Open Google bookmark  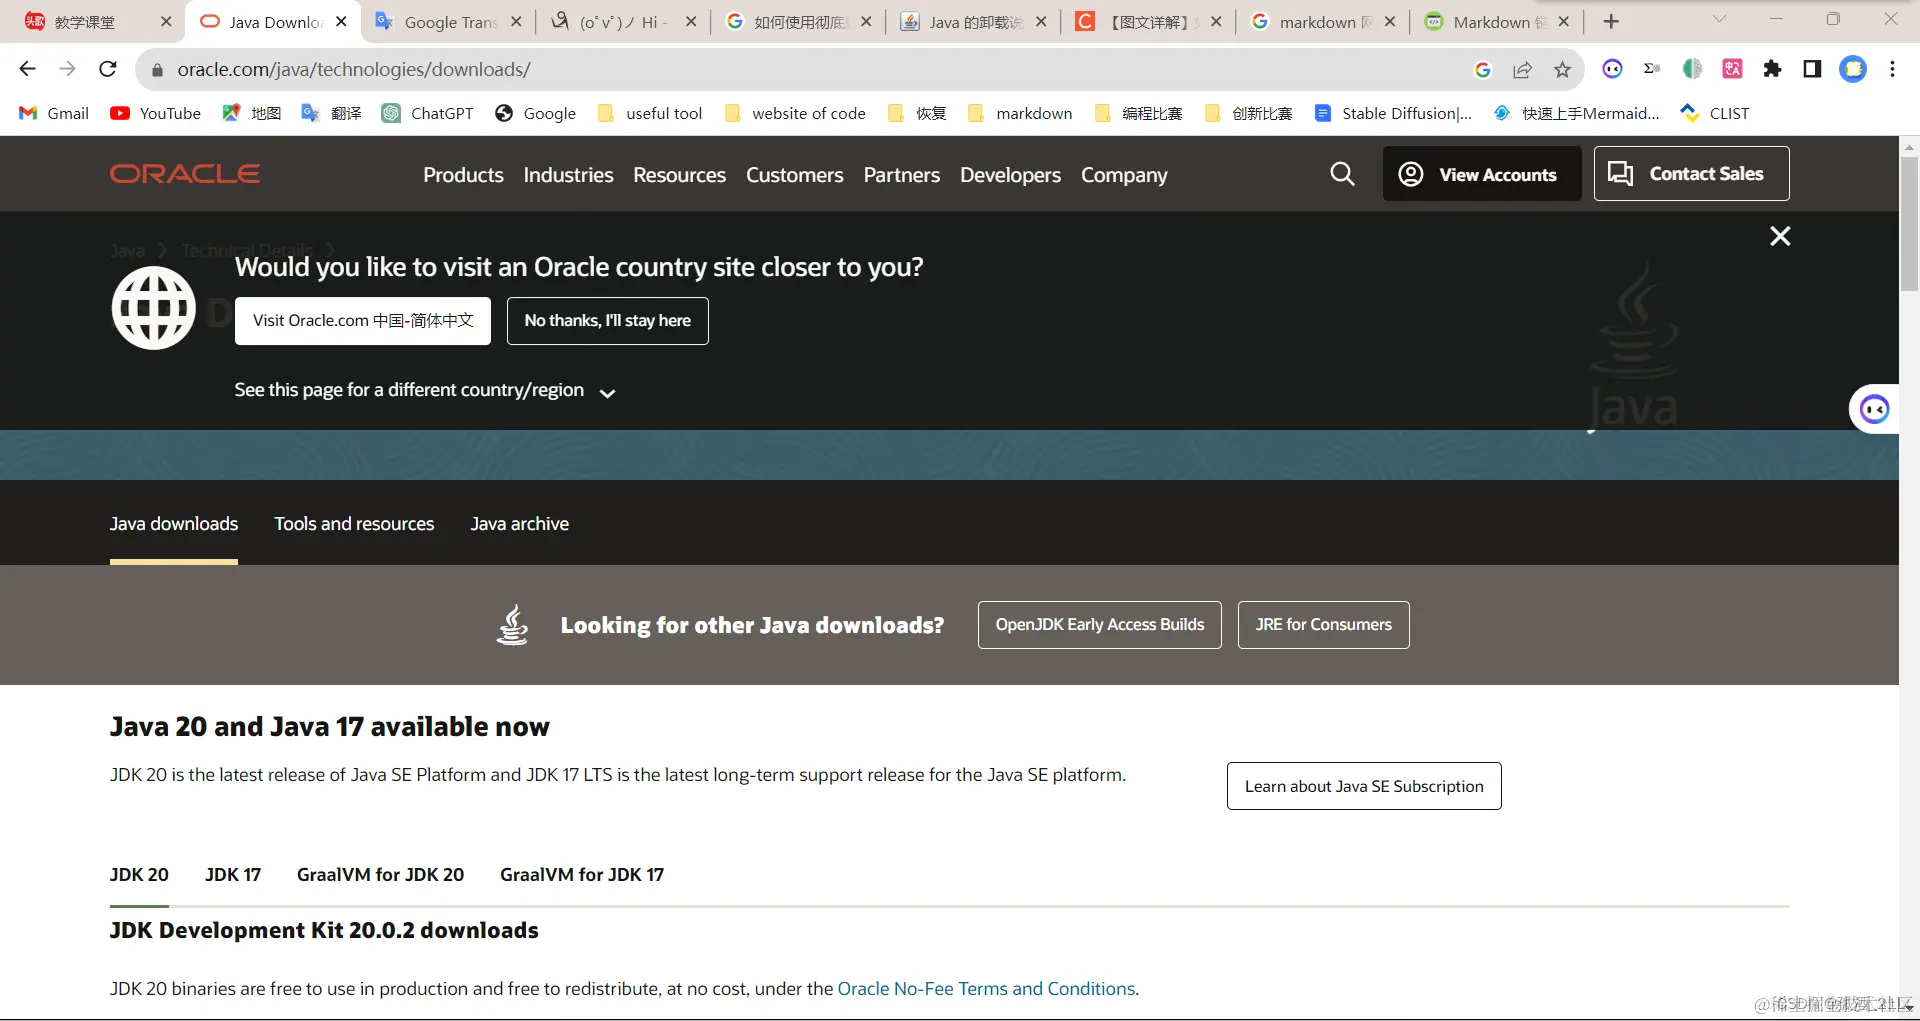[535, 113]
